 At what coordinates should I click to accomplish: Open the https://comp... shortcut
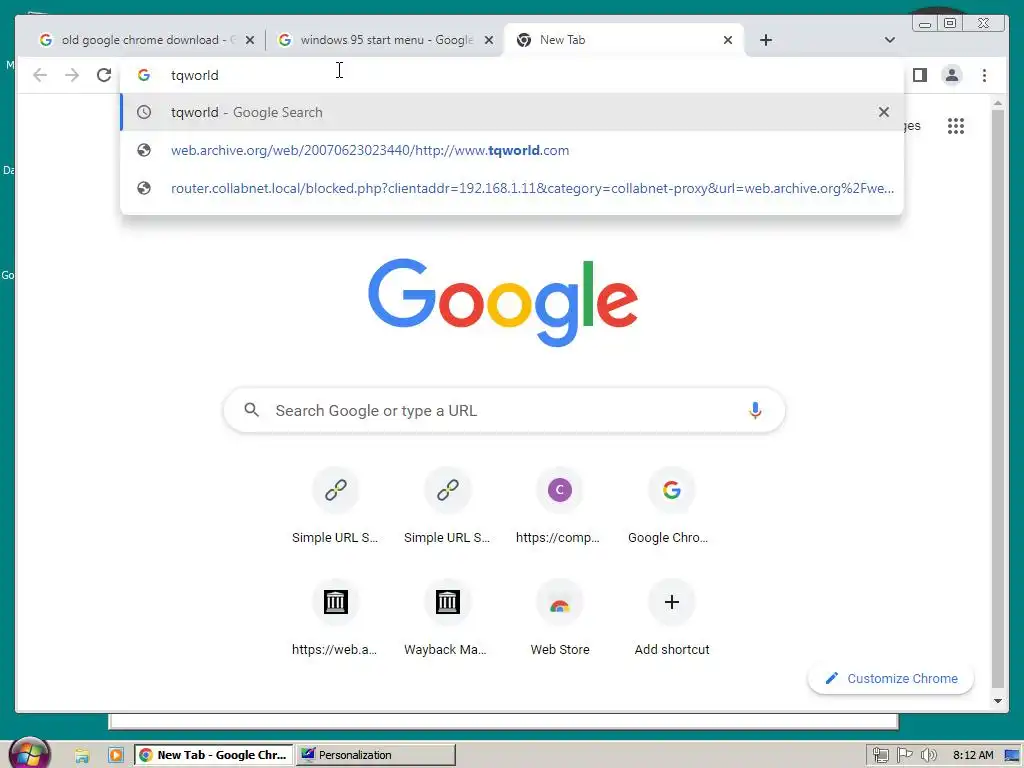click(559, 506)
